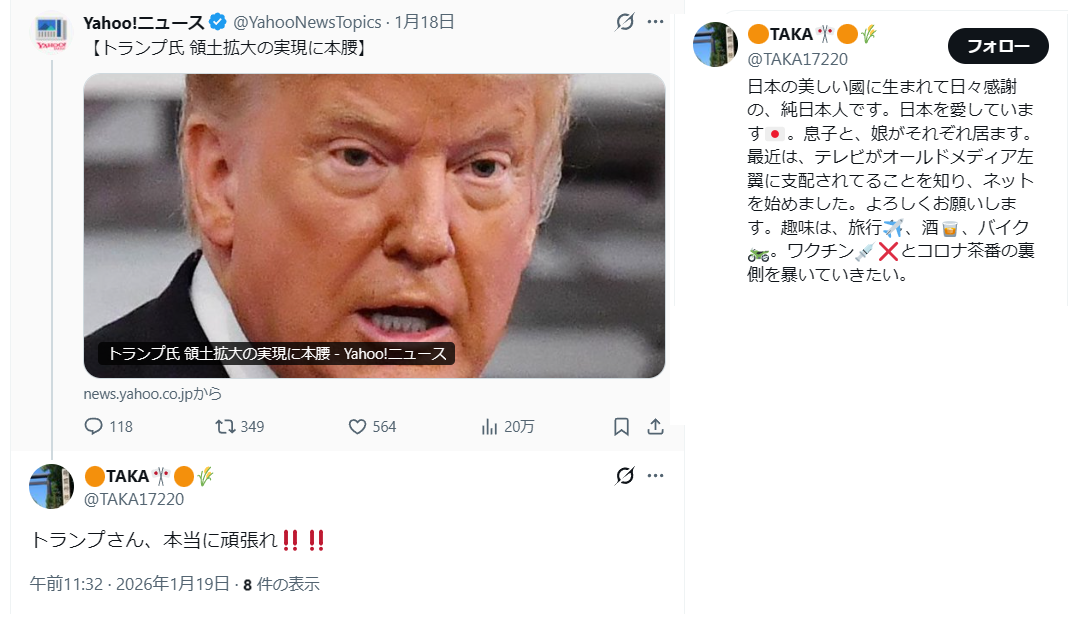Open more options menu on TAKA's reply

tap(655, 475)
